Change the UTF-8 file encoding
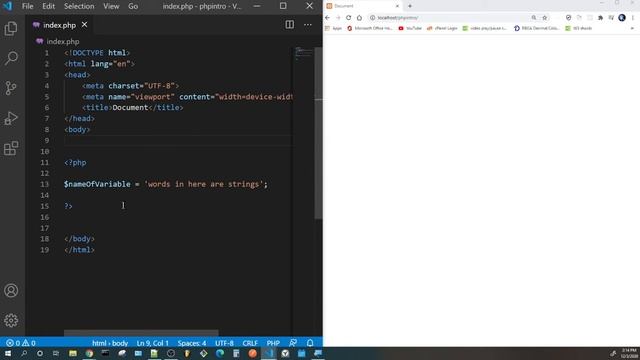The height and width of the screenshot is (360, 640). (224, 343)
